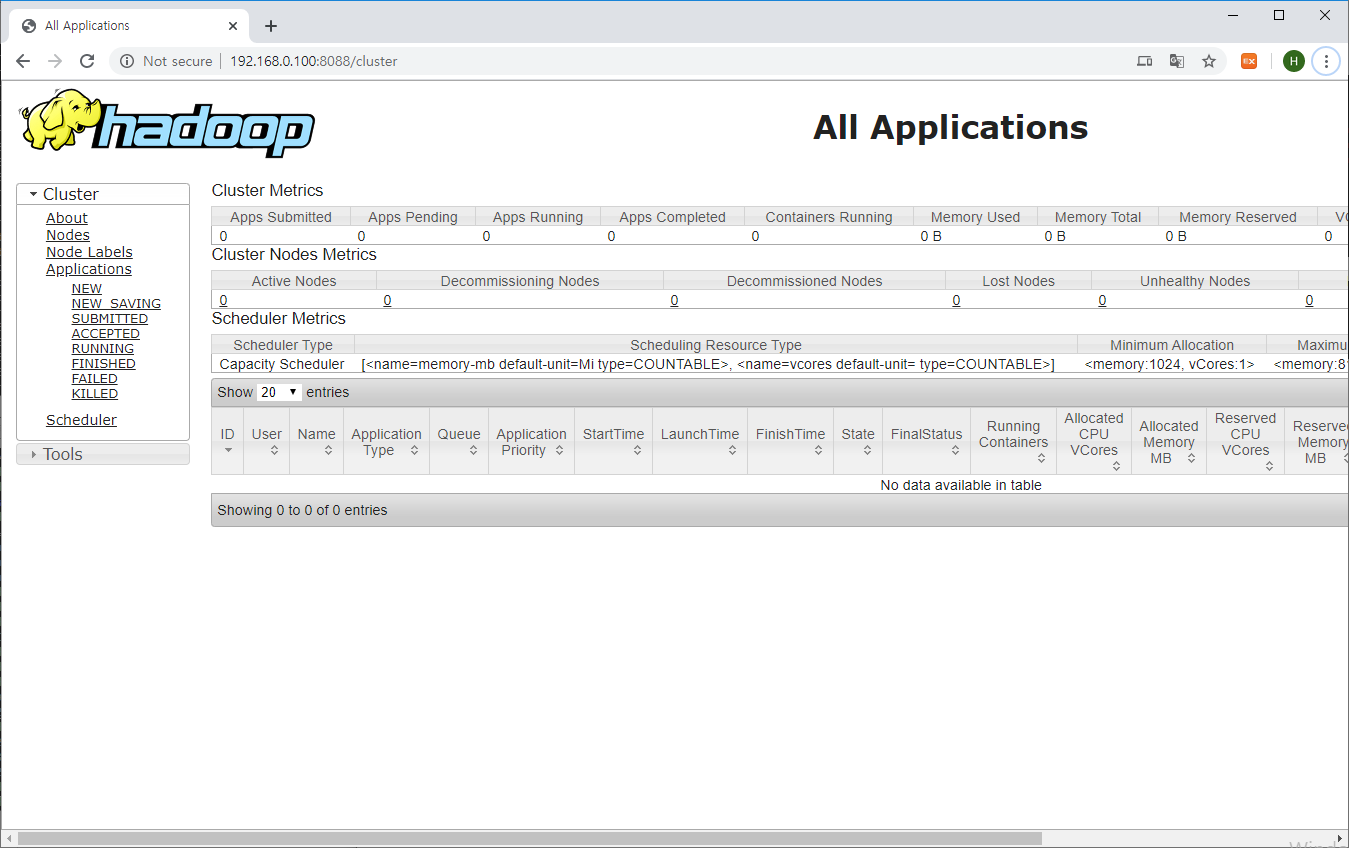Click the Hadoop elephant logo
Image resolution: width=1349 pixels, height=848 pixels.
(167, 122)
